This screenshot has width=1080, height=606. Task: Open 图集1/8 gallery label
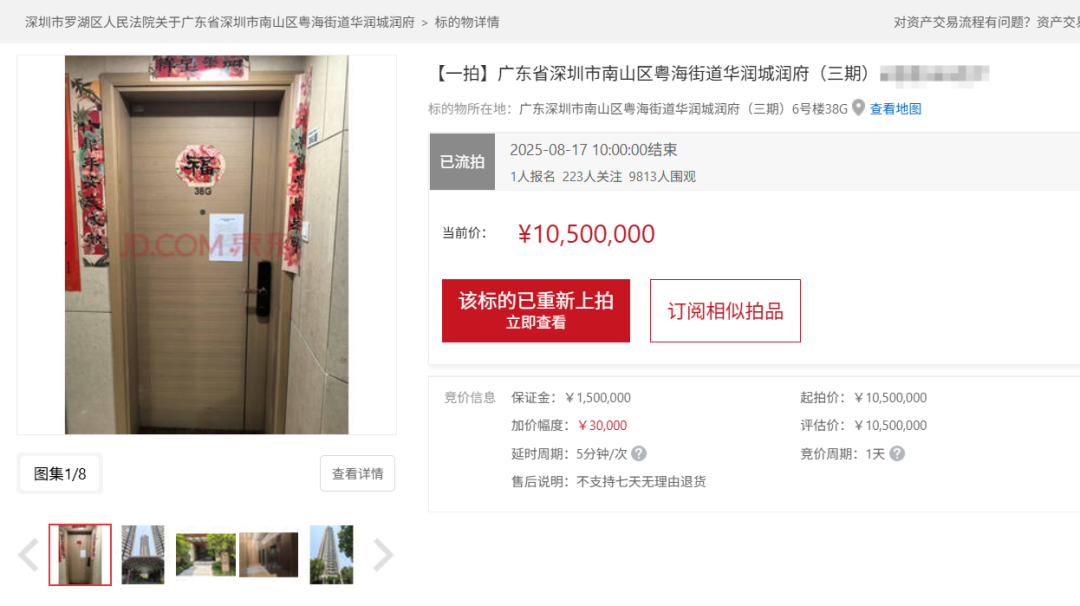60,474
